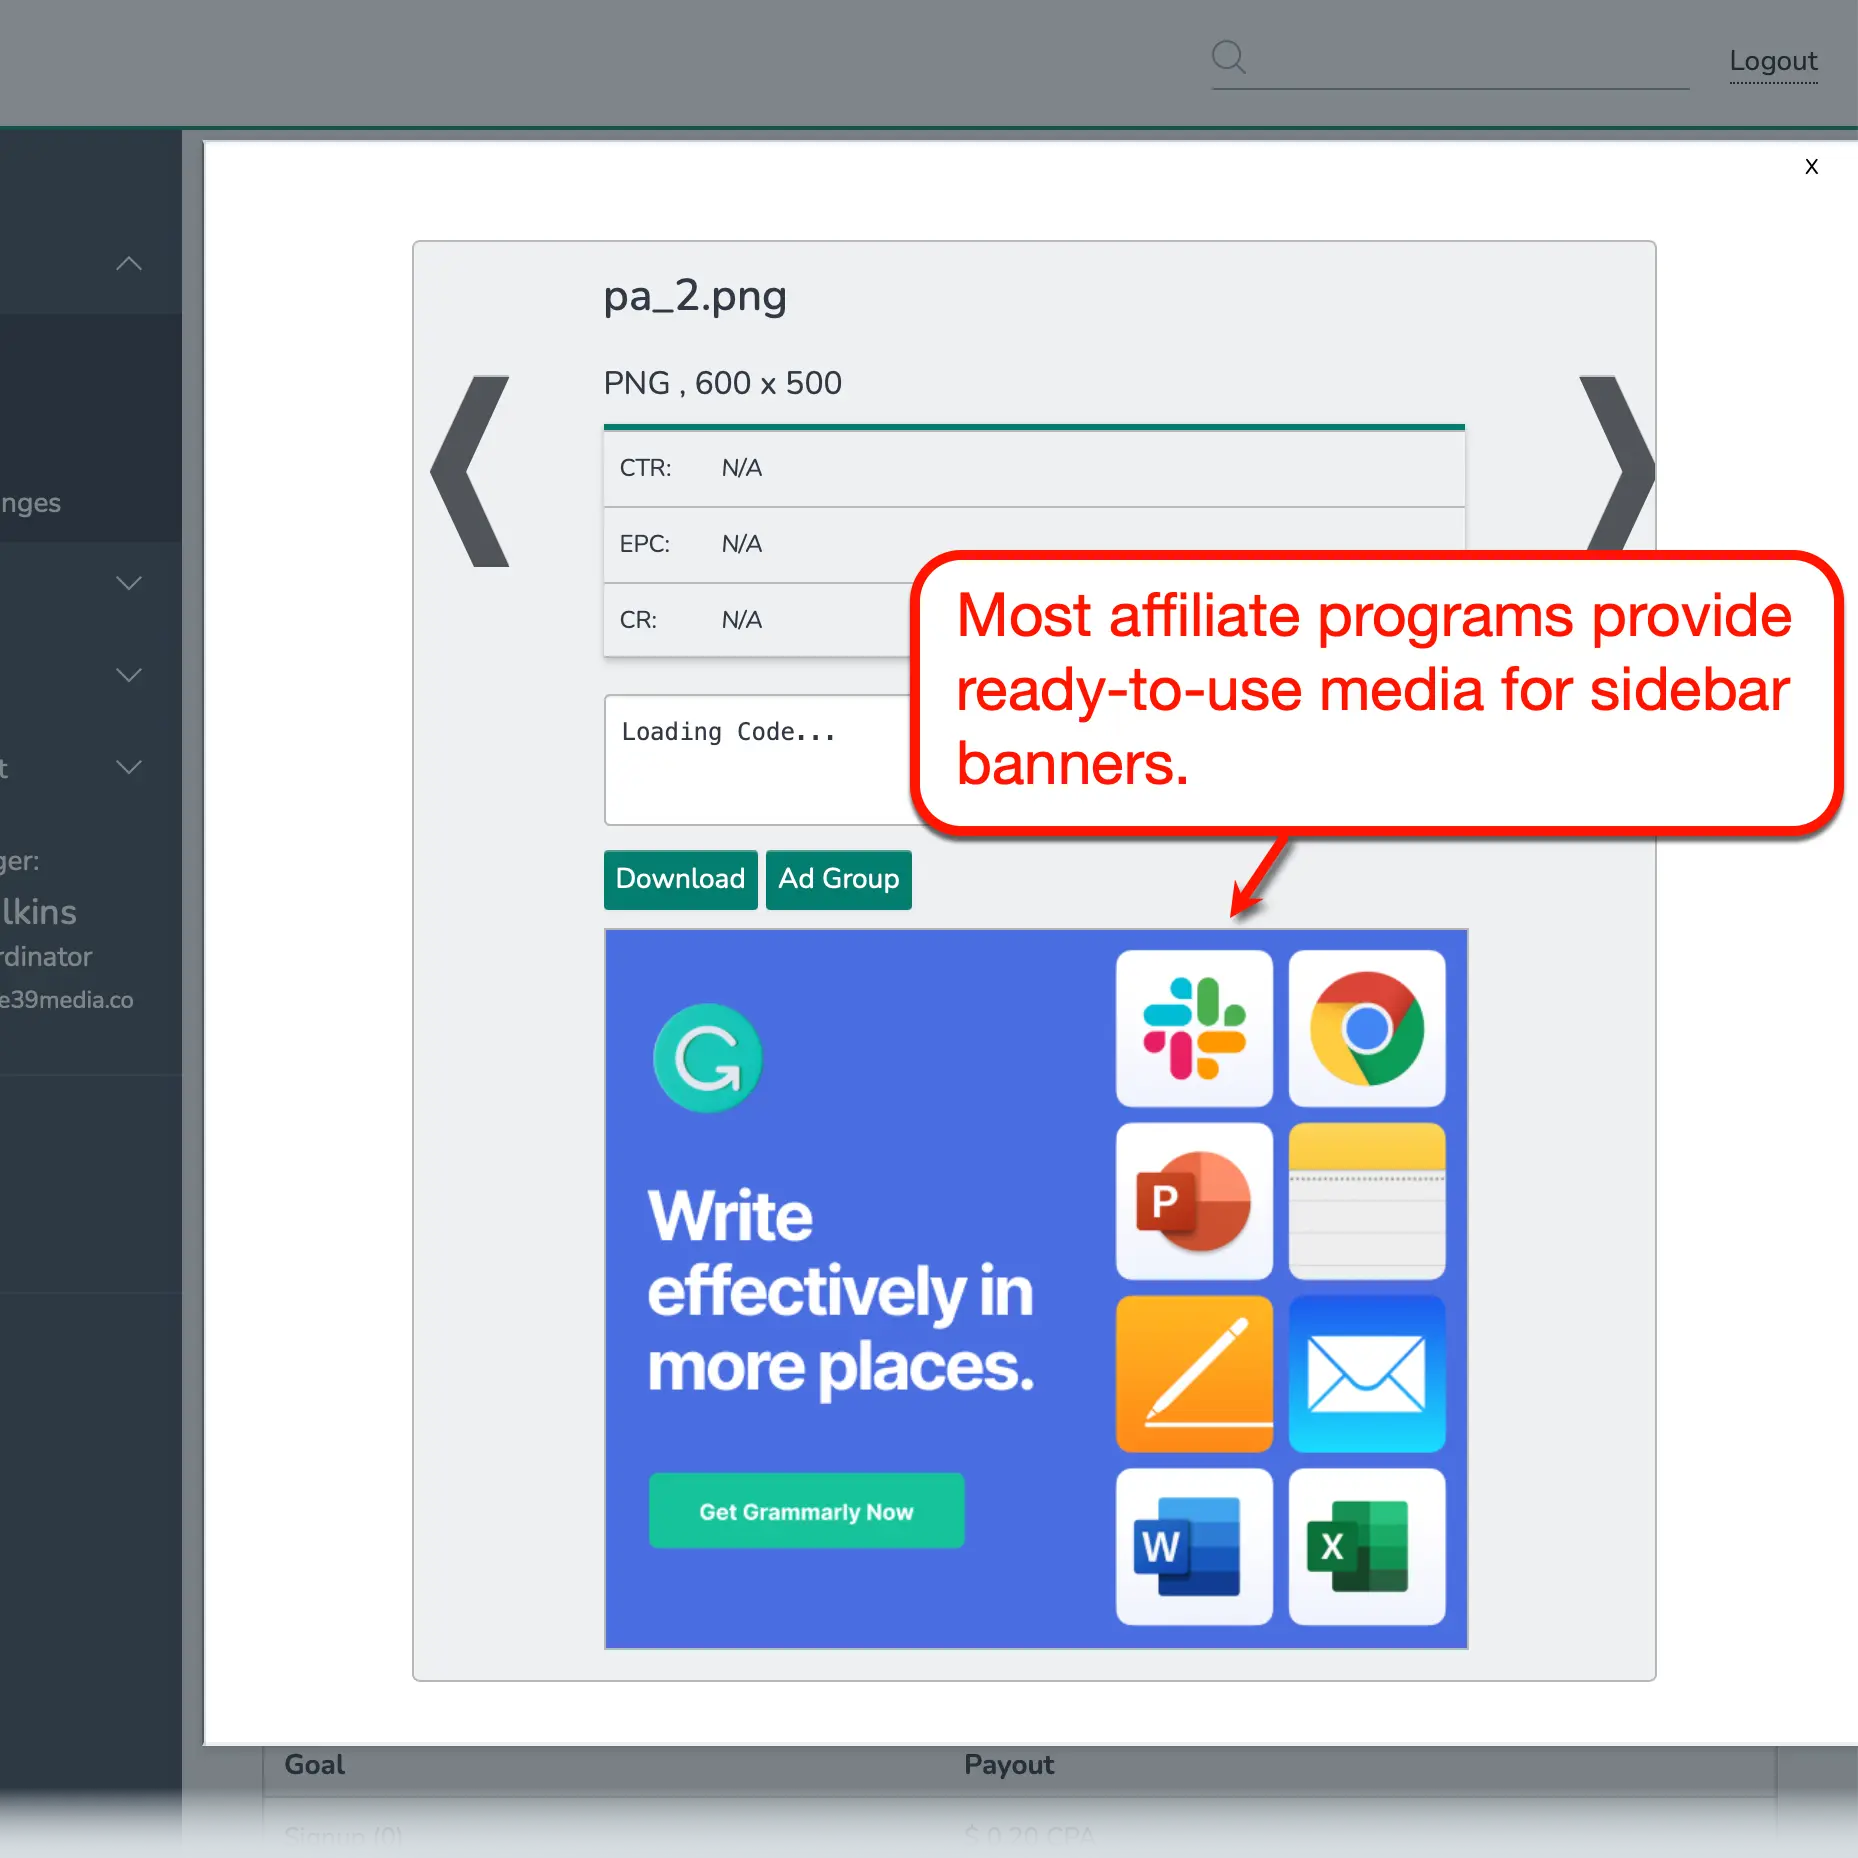Click 'Write effectively in more places.' headline
This screenshot has height=1858, width=1858.
(840, 1291)
